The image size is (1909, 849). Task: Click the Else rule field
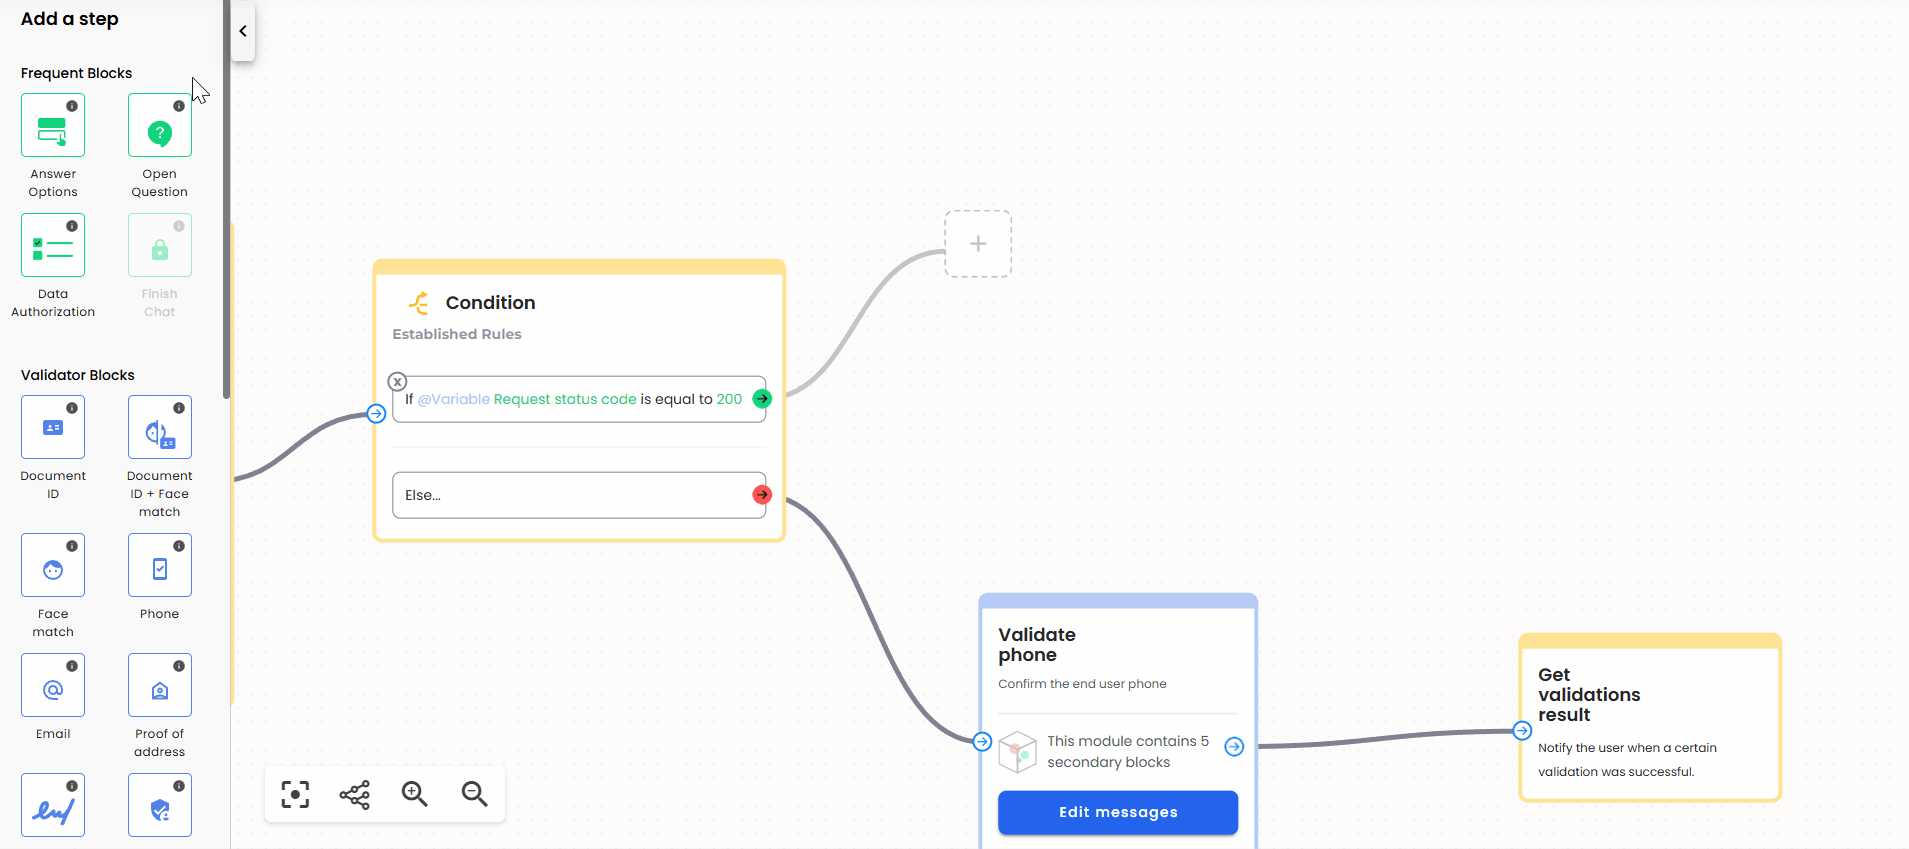tap(570, 495)
